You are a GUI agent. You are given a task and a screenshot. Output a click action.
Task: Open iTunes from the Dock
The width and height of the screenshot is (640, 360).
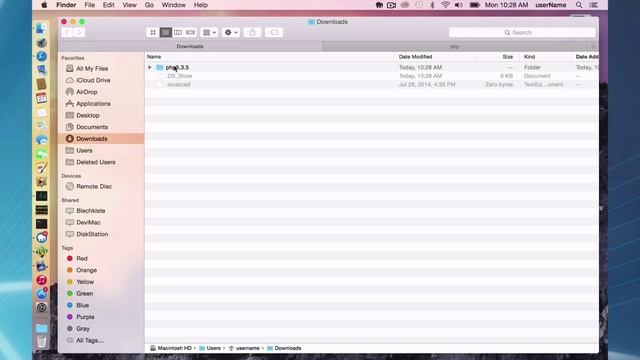coord(41,280)
